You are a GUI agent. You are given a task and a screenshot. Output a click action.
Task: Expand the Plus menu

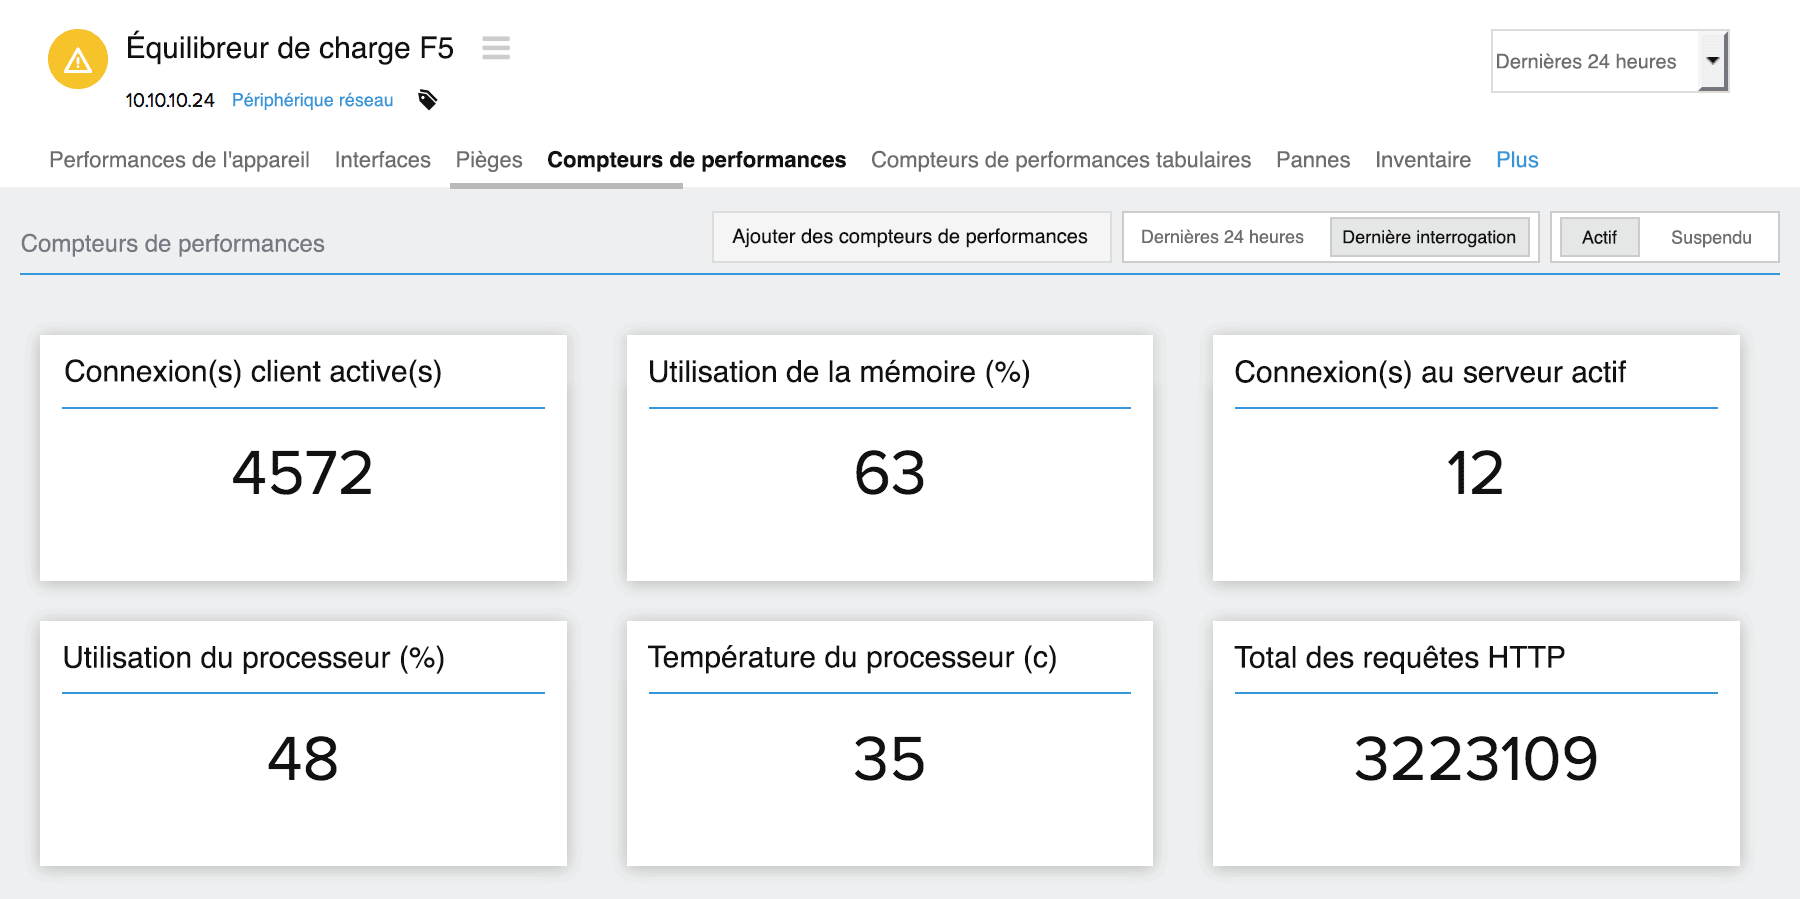point(1517,160)
